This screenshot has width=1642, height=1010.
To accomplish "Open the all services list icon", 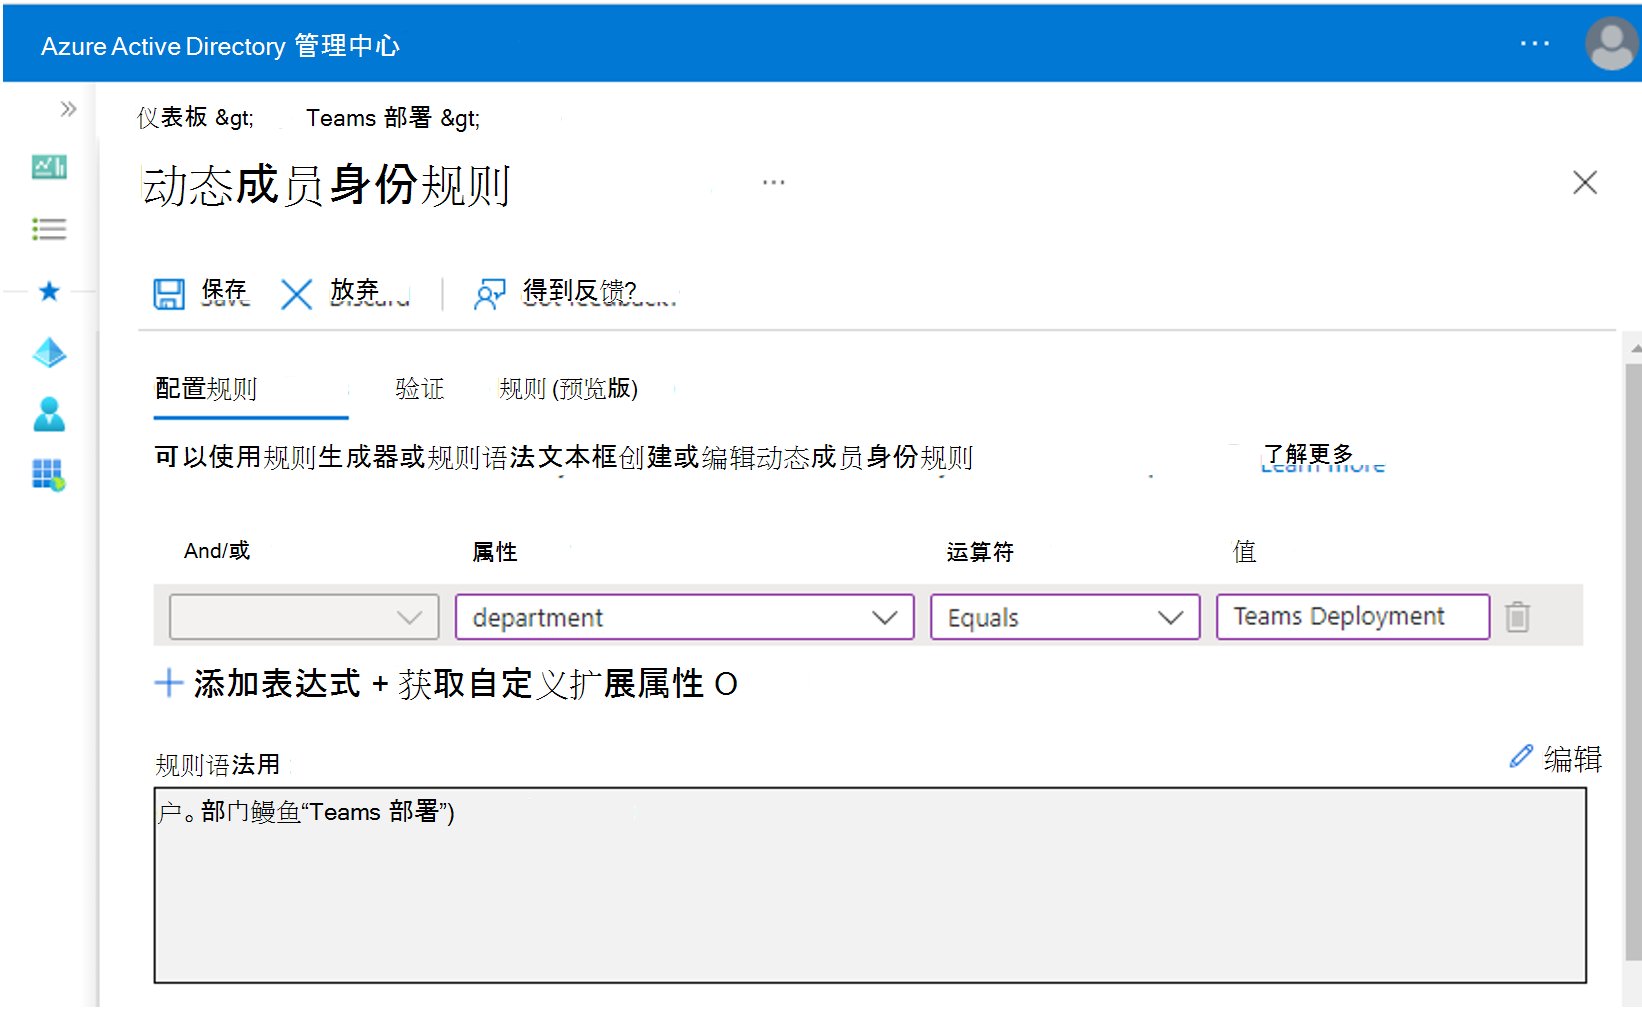I will coord(49,229).
